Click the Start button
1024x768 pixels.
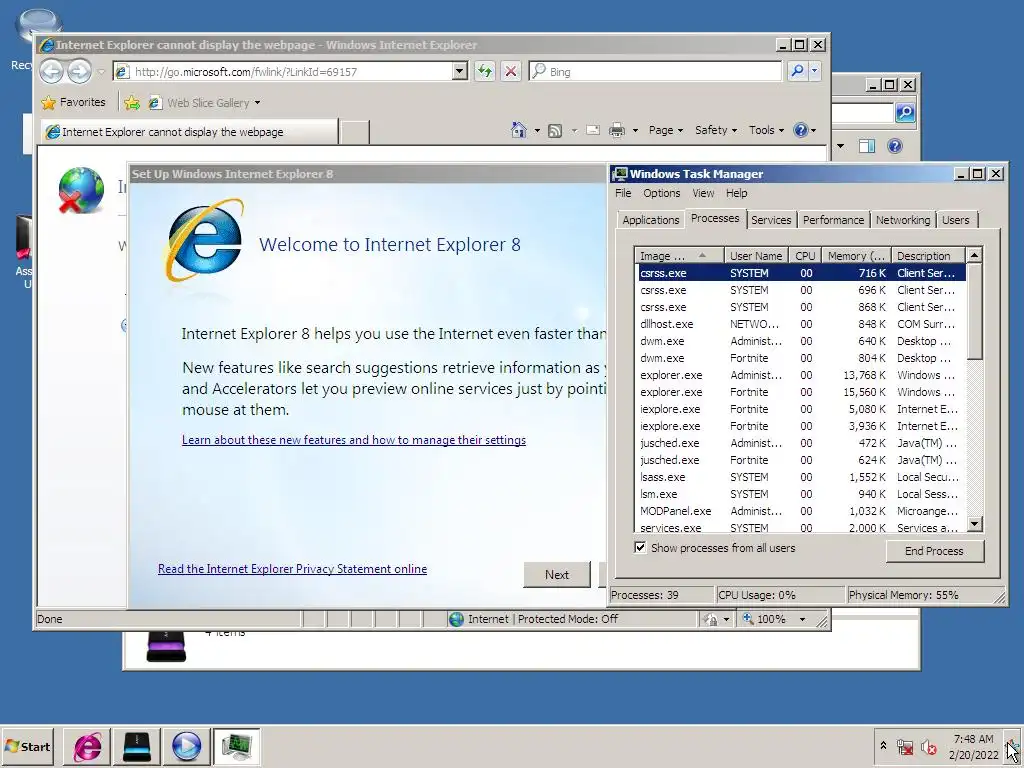point(28,746)
